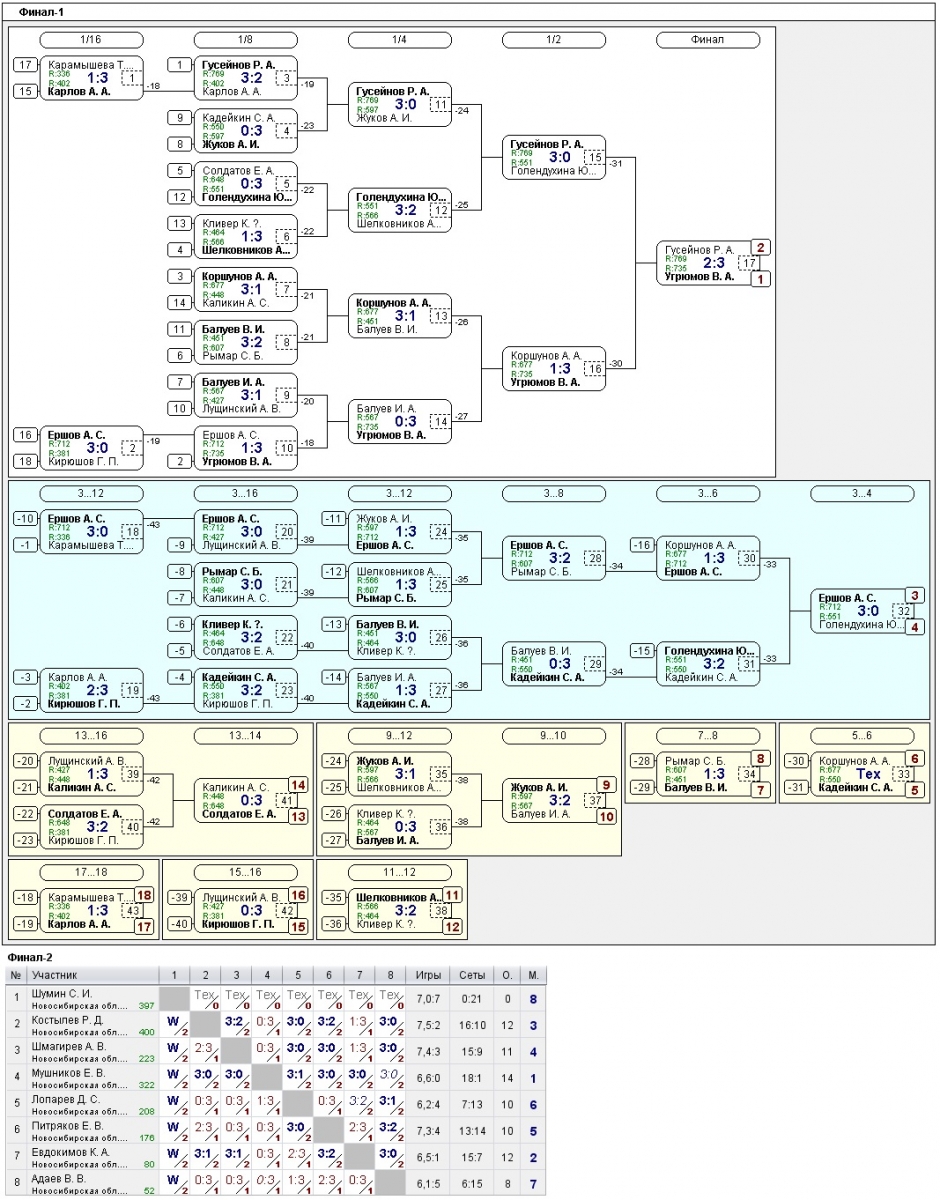The image size is (940, 1200).
Task: Click the "3...4" placement round header
Action: tap(861, 493)
